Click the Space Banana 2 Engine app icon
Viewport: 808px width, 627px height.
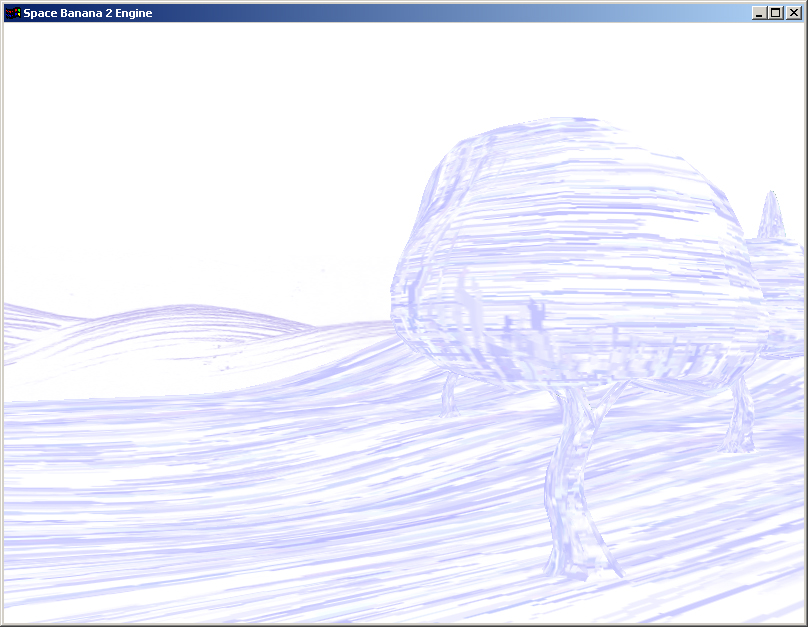click(x=13, y=13)
